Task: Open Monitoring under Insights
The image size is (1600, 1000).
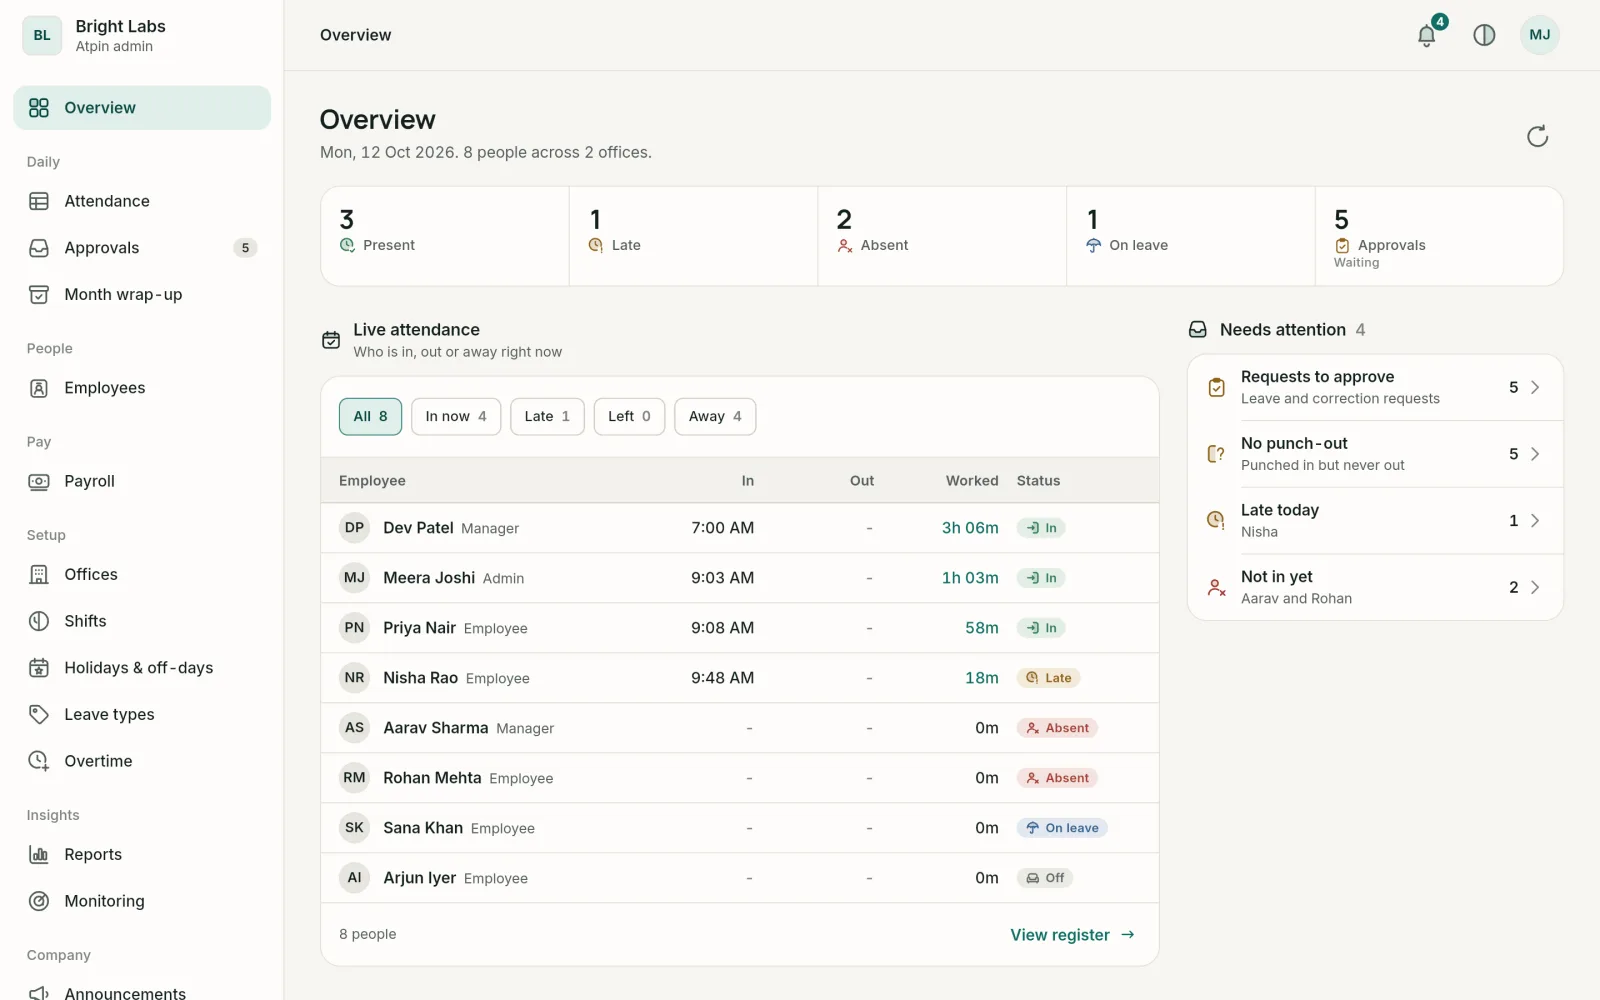Action: (142, 901)
